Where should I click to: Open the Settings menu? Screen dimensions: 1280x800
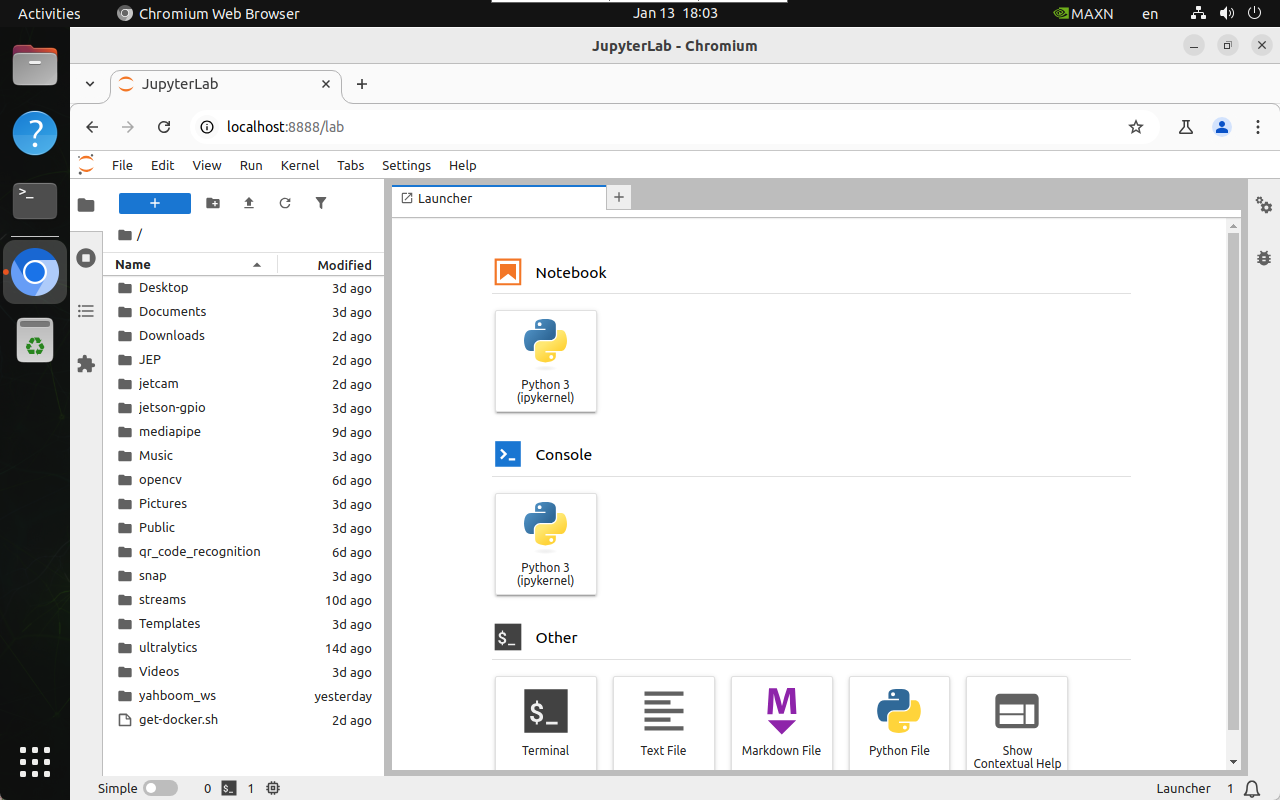click(406, 165)
